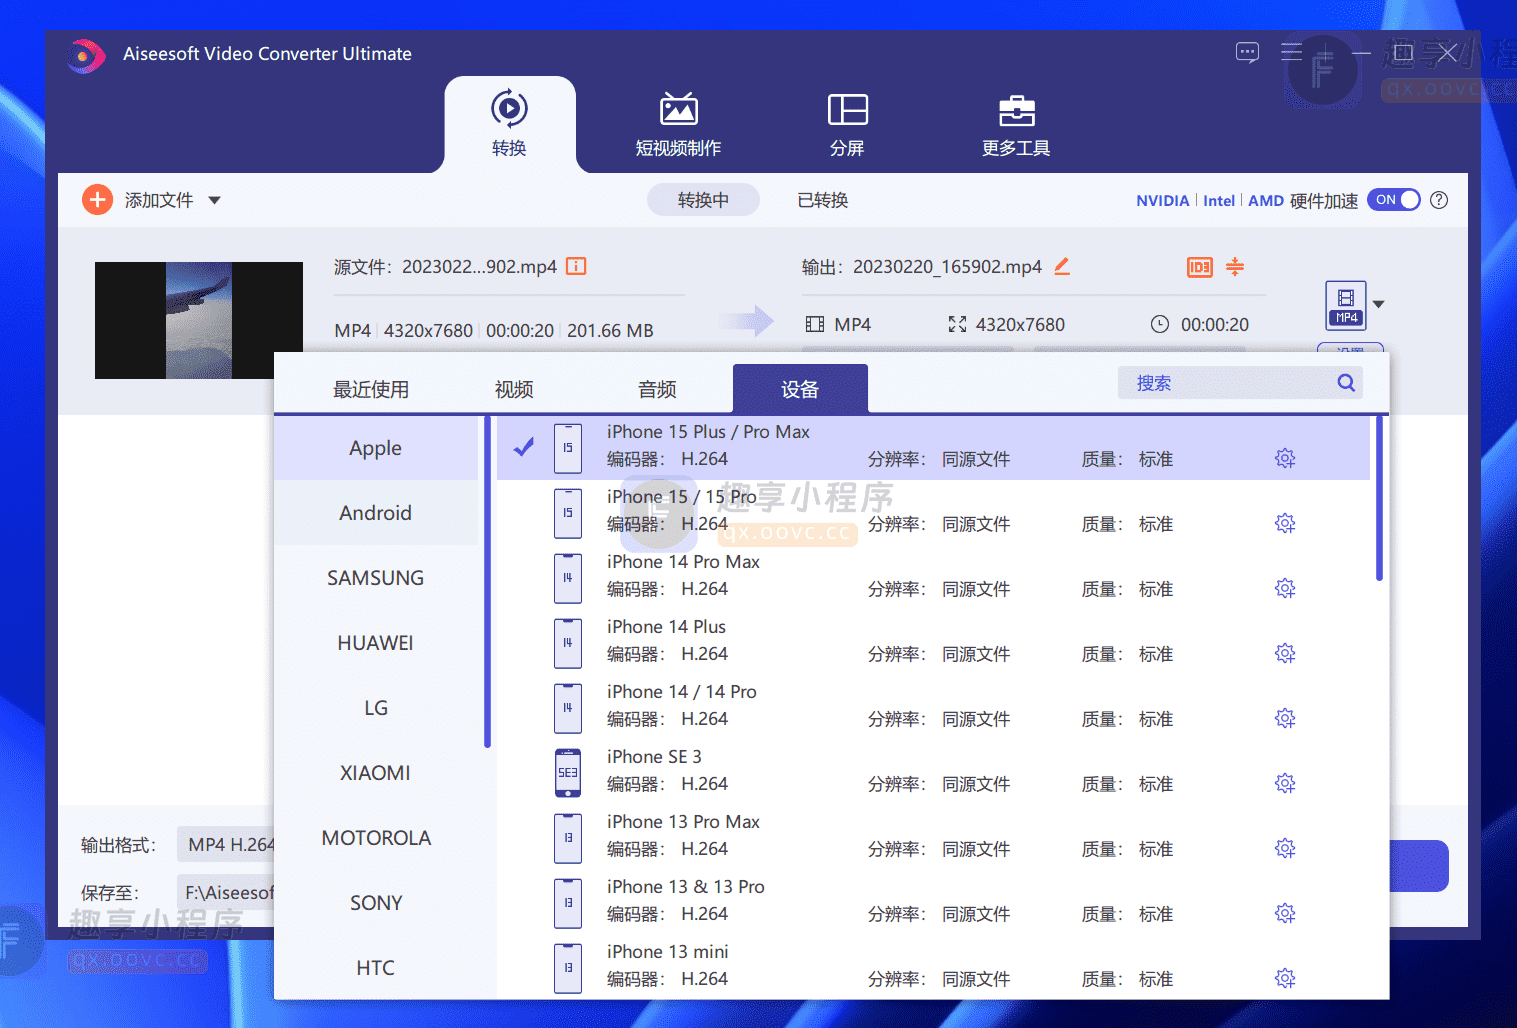The image size is (1517, 1028).
Task: Select LG device category
Action: (376, 708)
